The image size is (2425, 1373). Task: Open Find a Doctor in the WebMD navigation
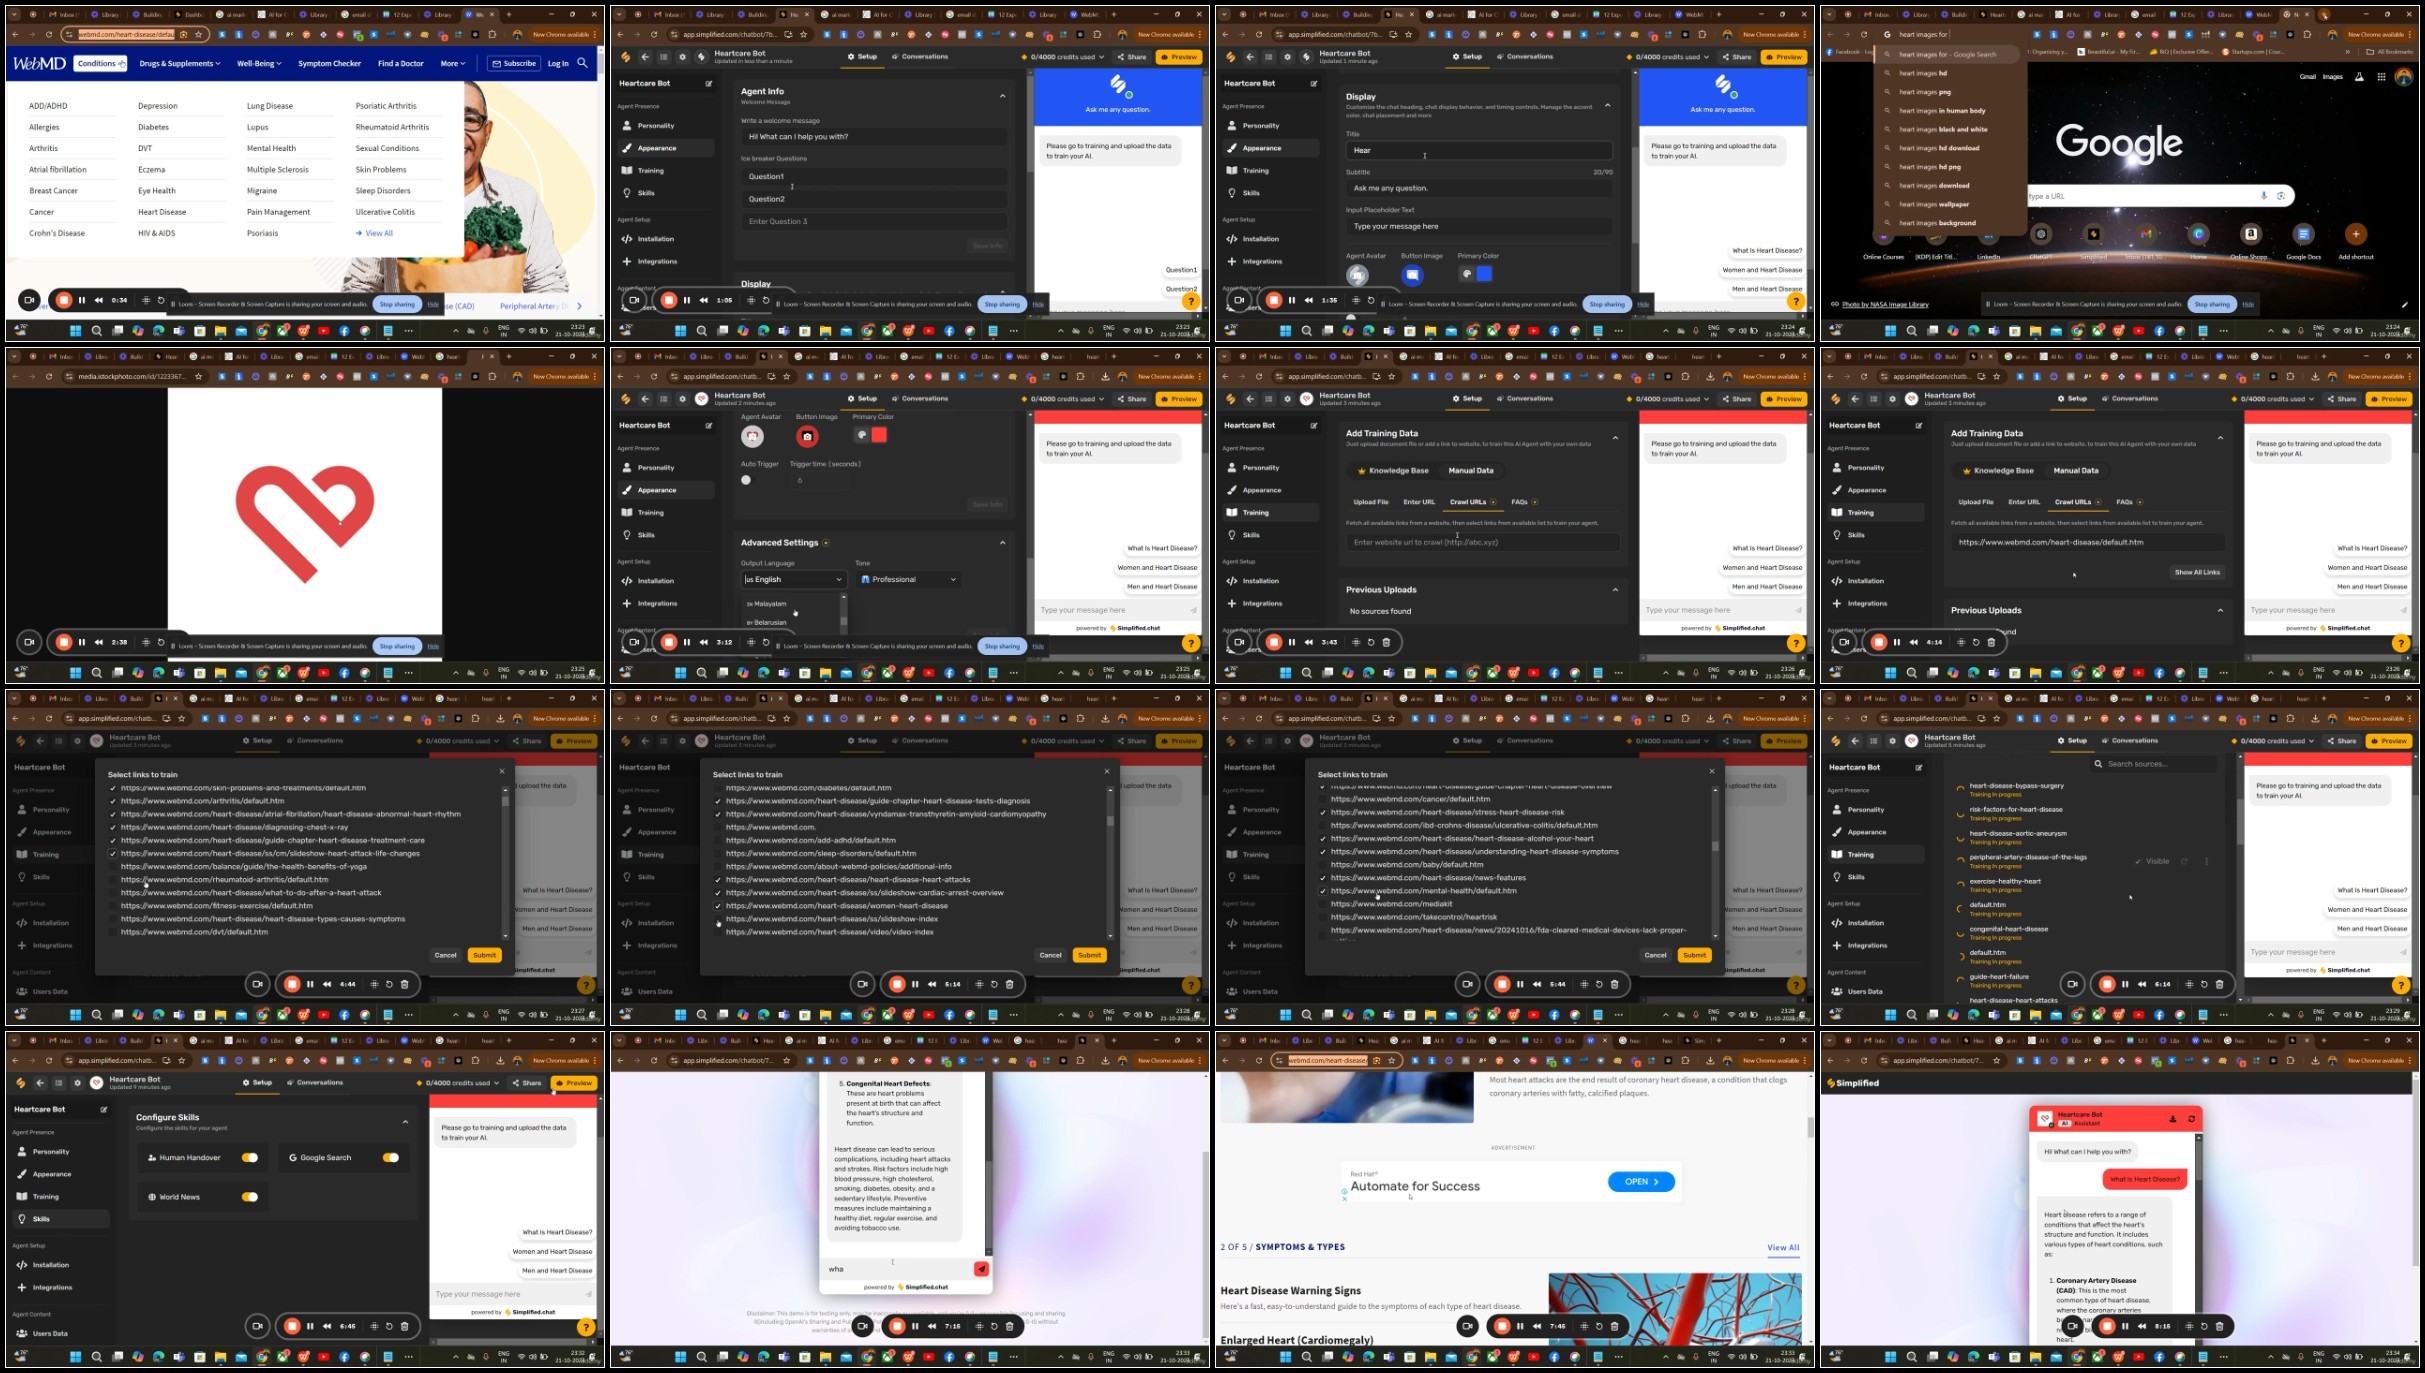pos(401,63)
